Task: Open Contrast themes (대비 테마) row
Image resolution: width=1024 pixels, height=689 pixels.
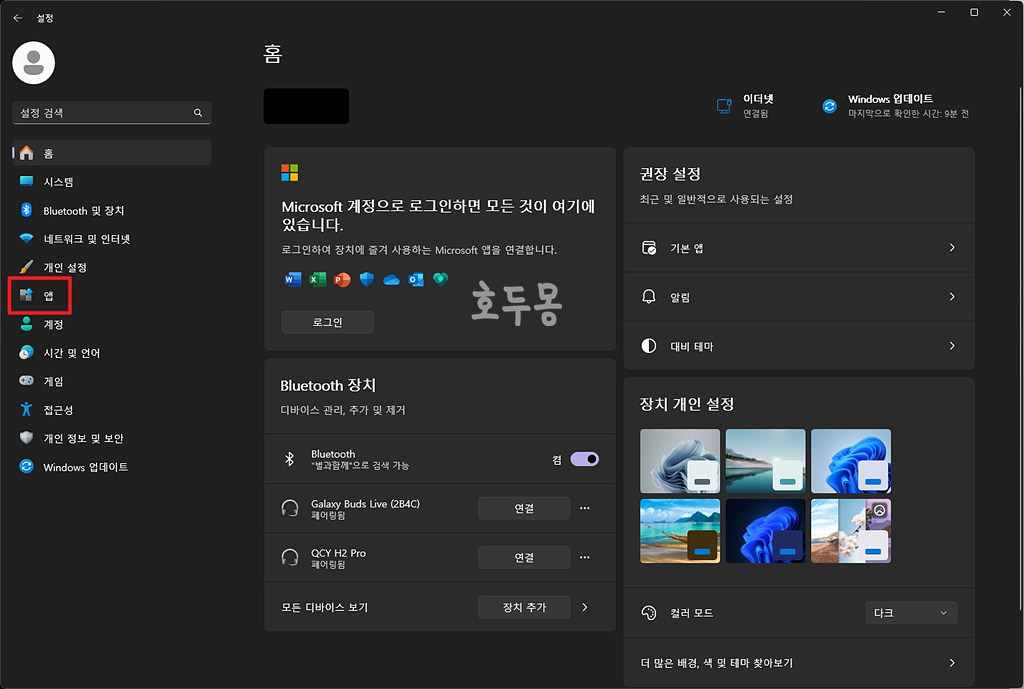Action: [x=799, y=345]
